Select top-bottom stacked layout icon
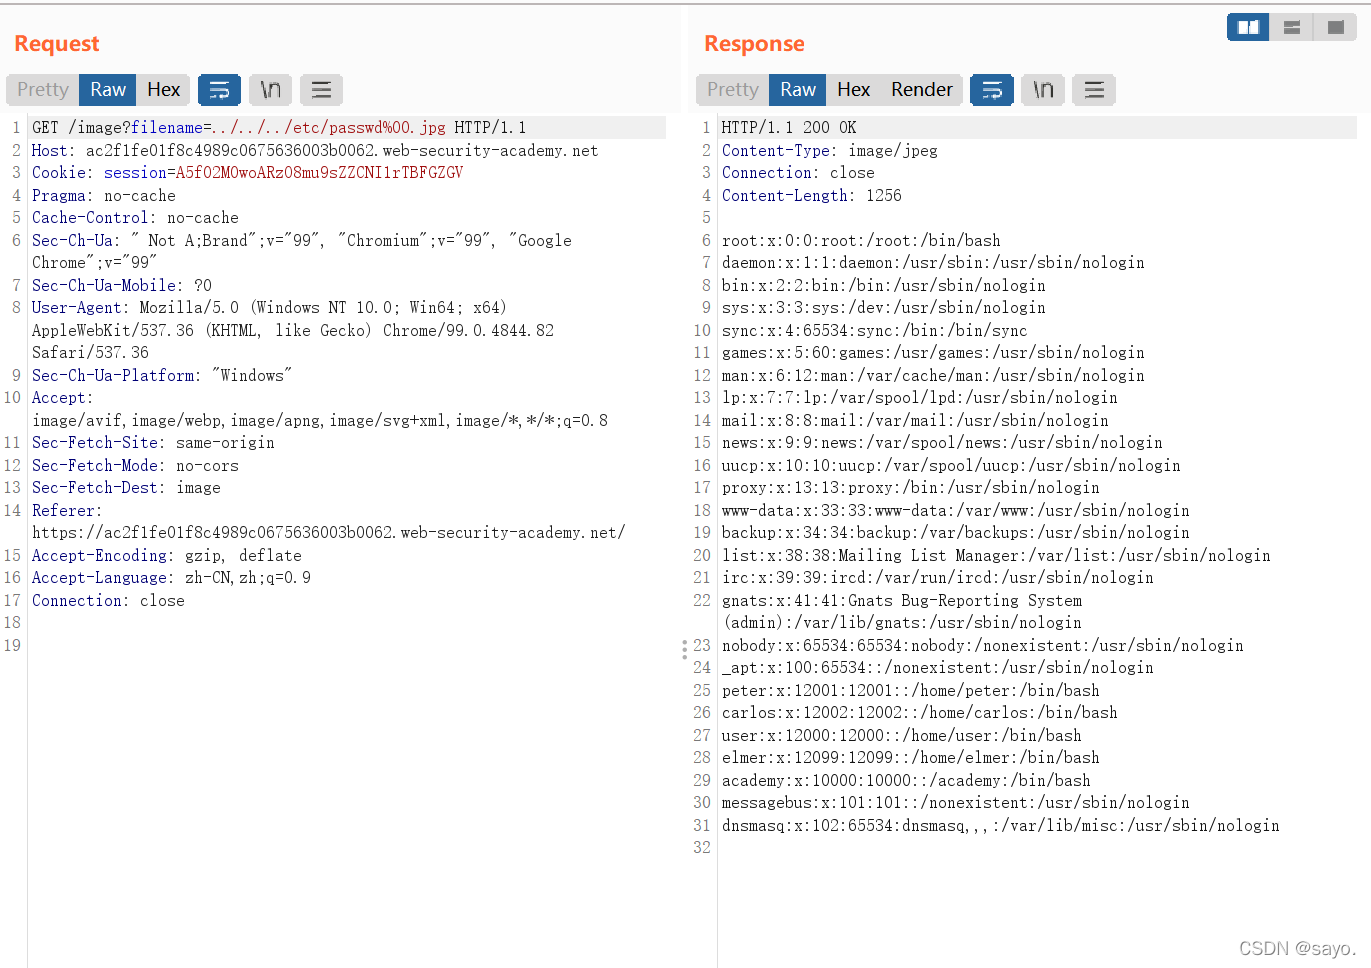This screenshot has width=1371, height=968. pyautogui.click(x=1292, y=27)
